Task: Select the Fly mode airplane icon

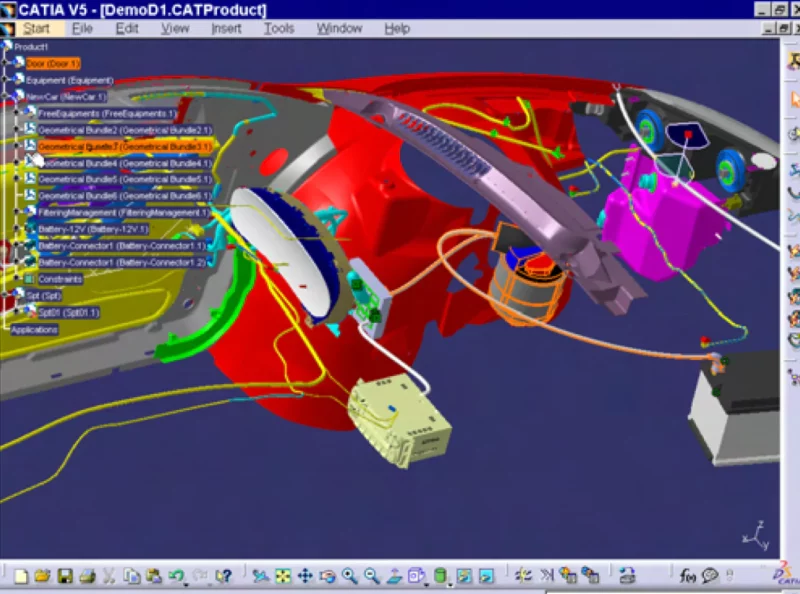Action: 261,576
